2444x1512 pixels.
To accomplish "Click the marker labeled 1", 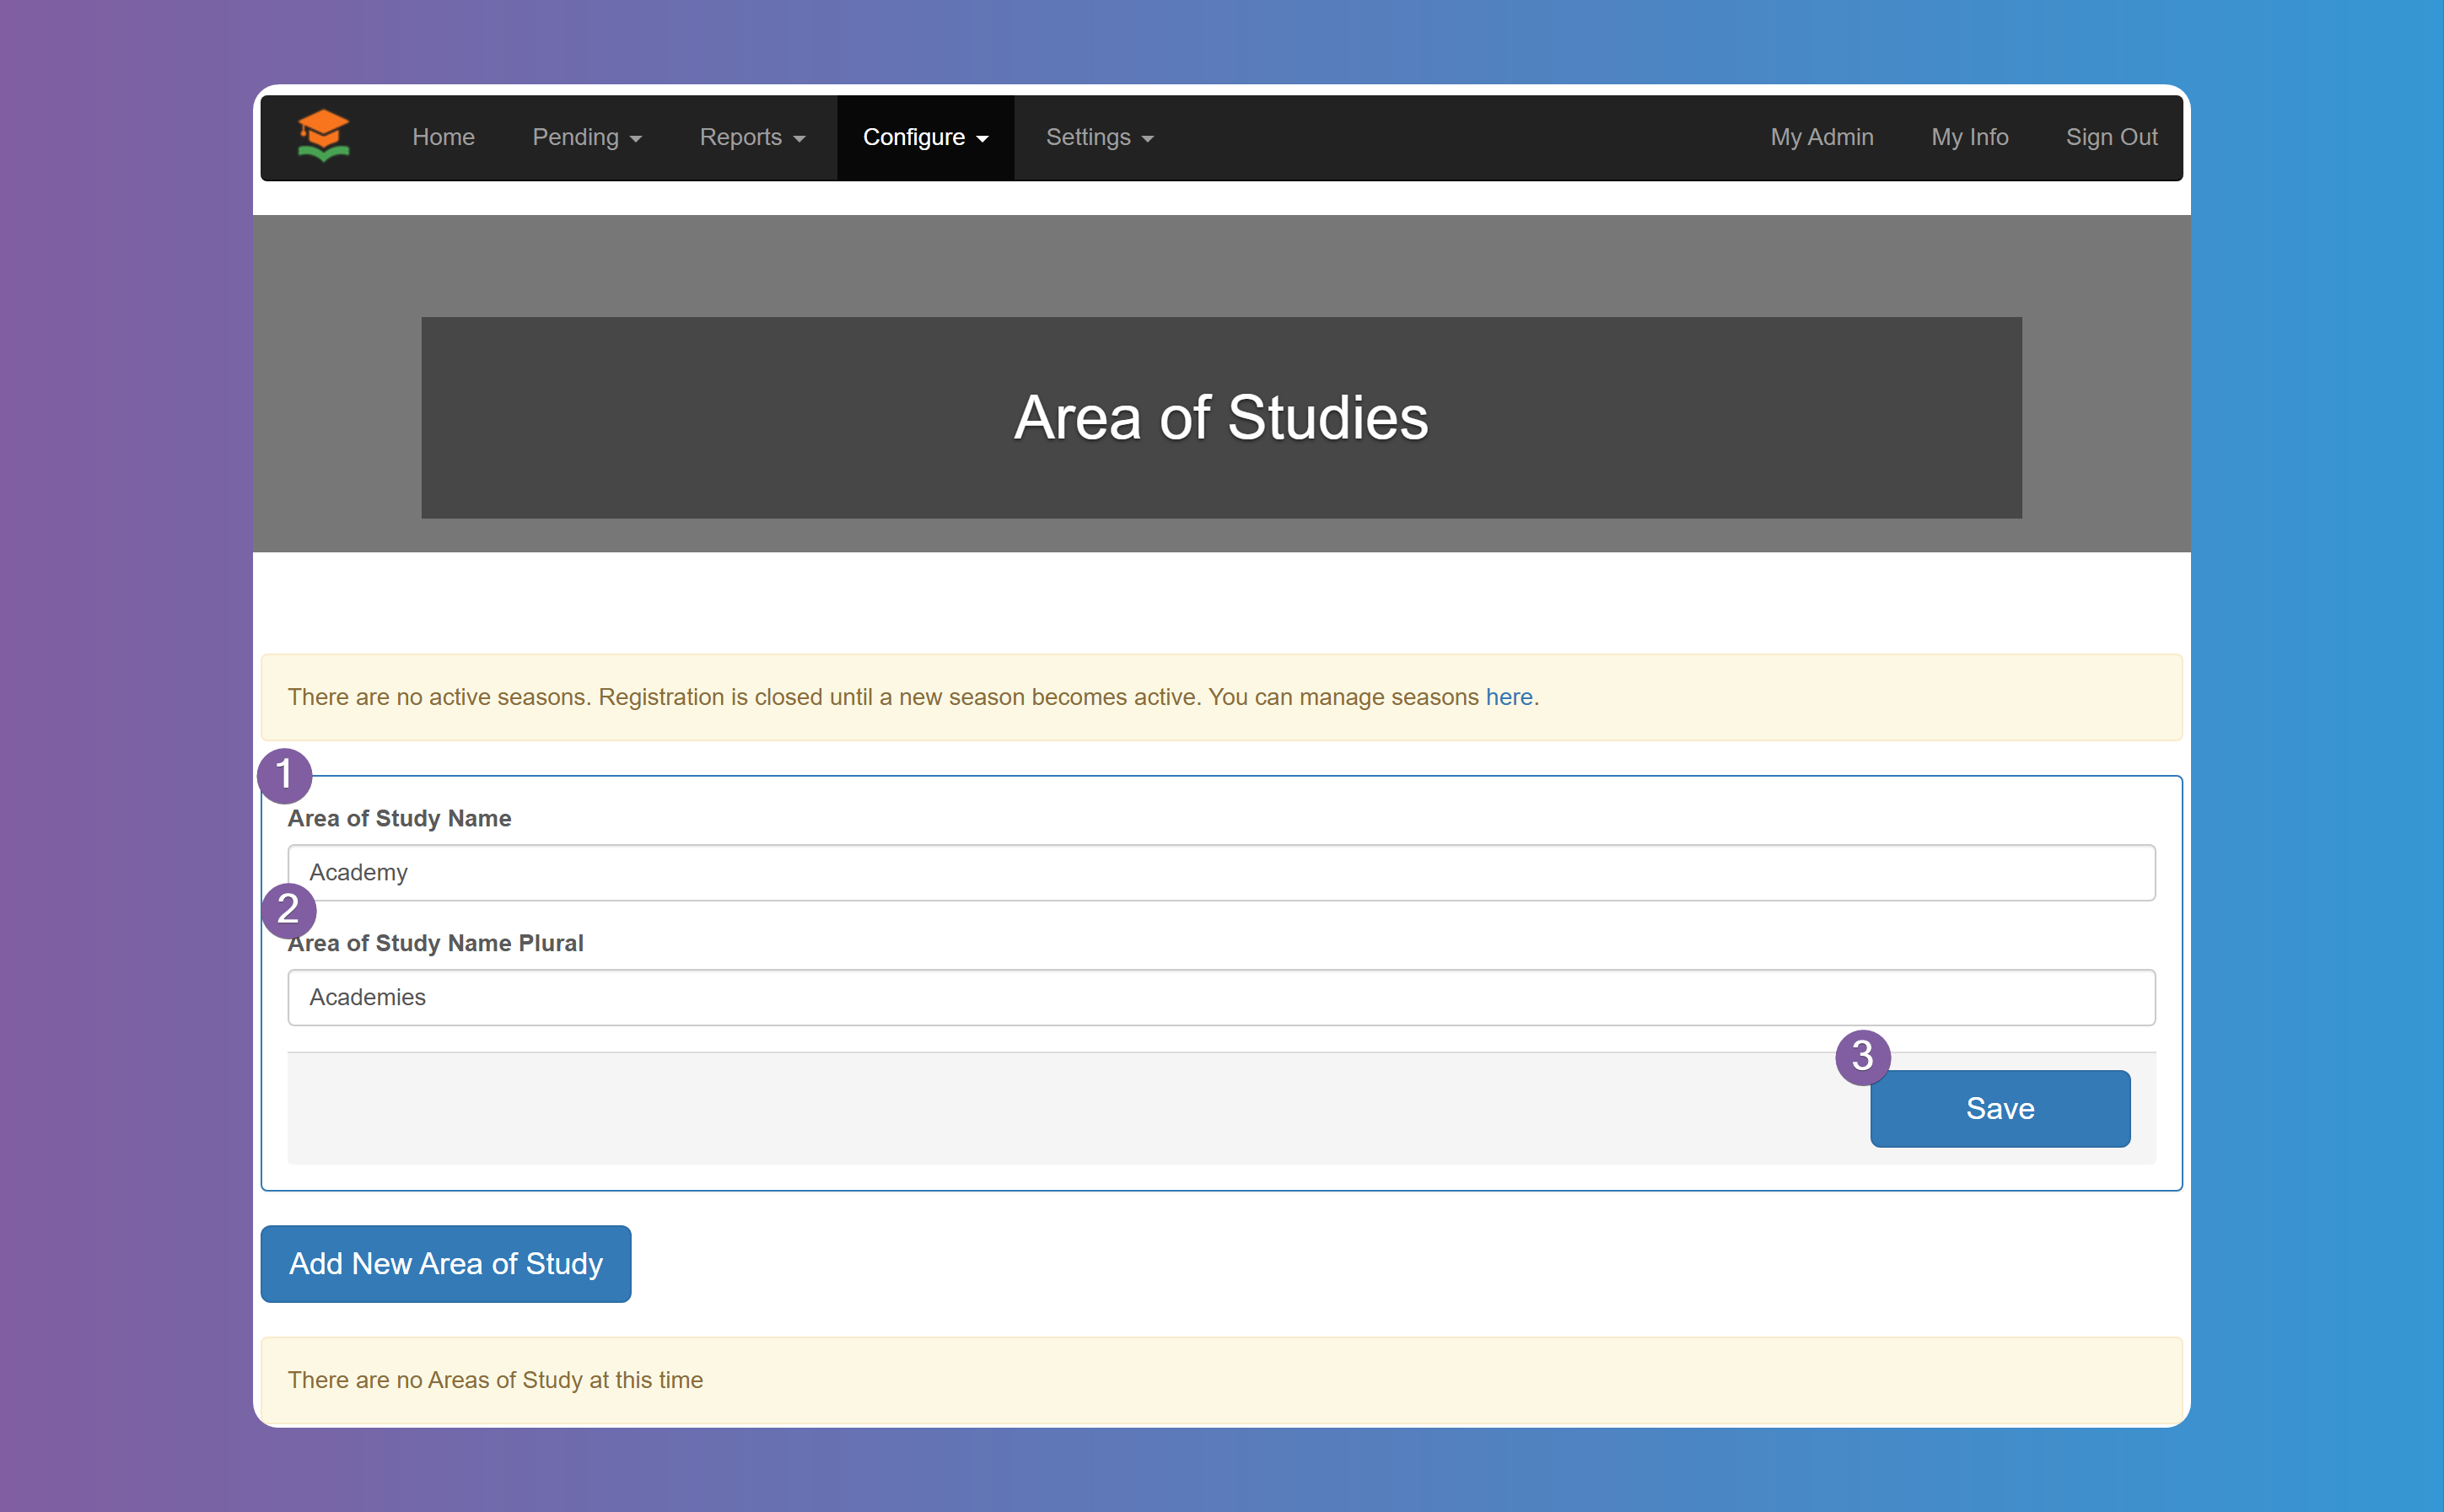I will point(285,774).
